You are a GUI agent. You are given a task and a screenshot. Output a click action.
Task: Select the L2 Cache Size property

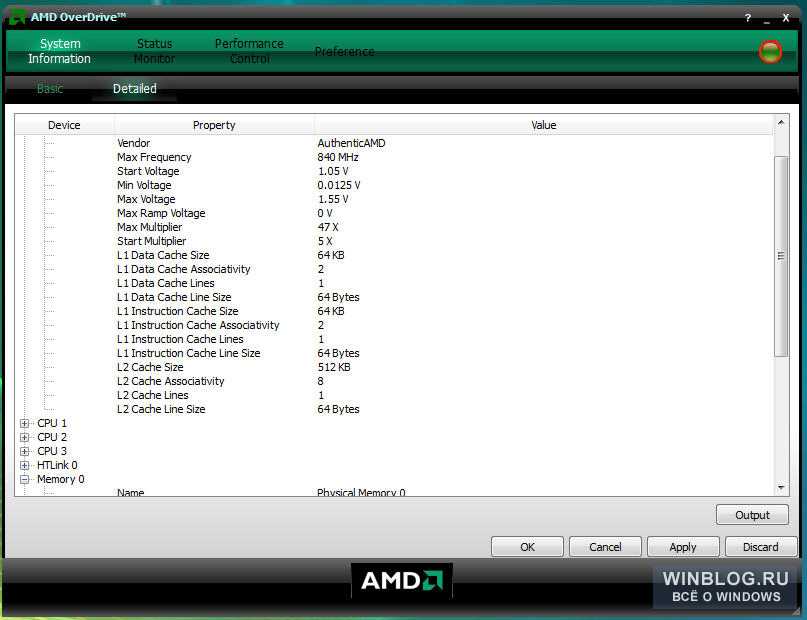pos(150,367)
